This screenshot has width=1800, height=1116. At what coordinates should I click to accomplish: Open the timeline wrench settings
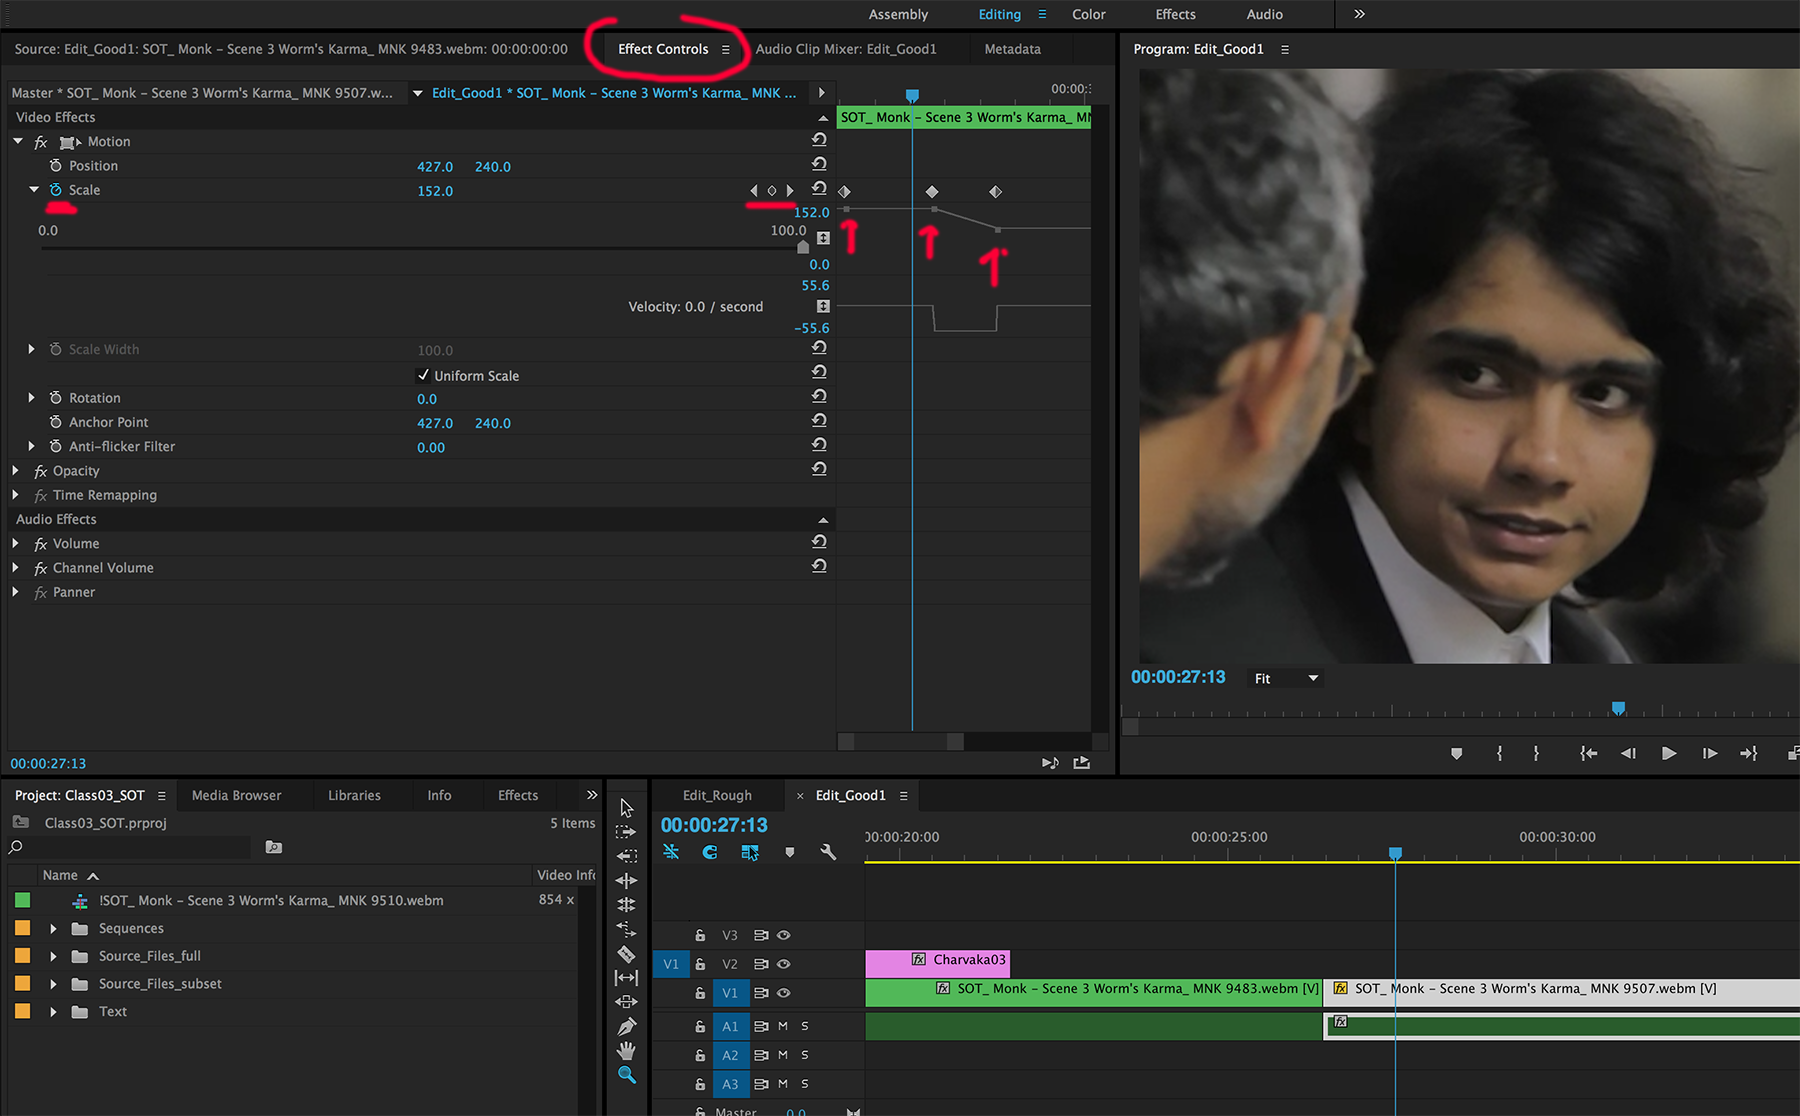point(828,852)
